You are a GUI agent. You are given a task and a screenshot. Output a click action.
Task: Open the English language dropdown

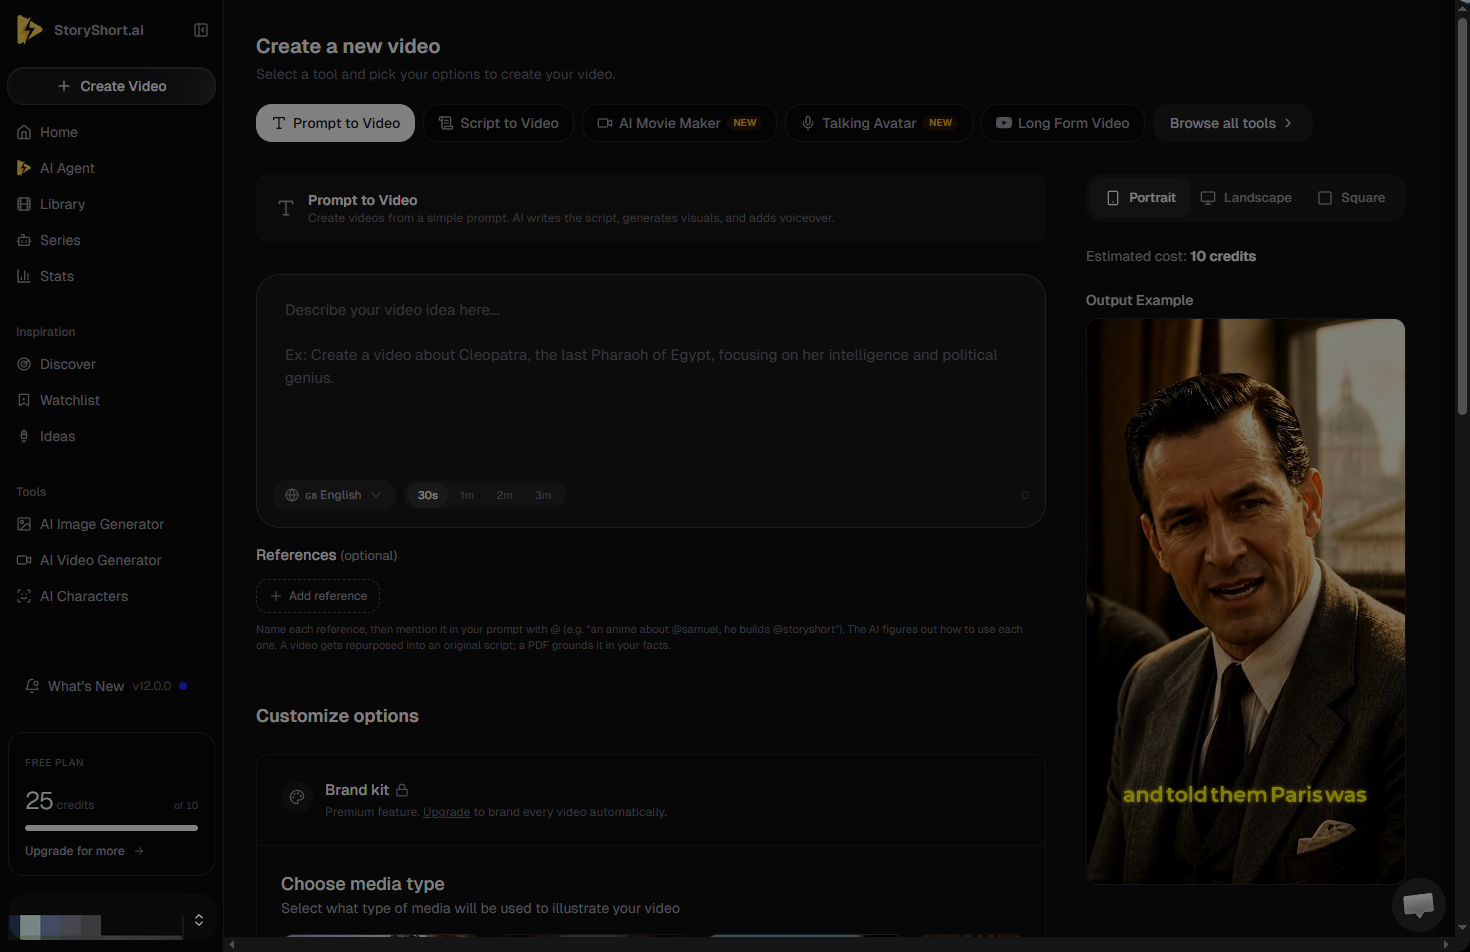tap(333, 495)
